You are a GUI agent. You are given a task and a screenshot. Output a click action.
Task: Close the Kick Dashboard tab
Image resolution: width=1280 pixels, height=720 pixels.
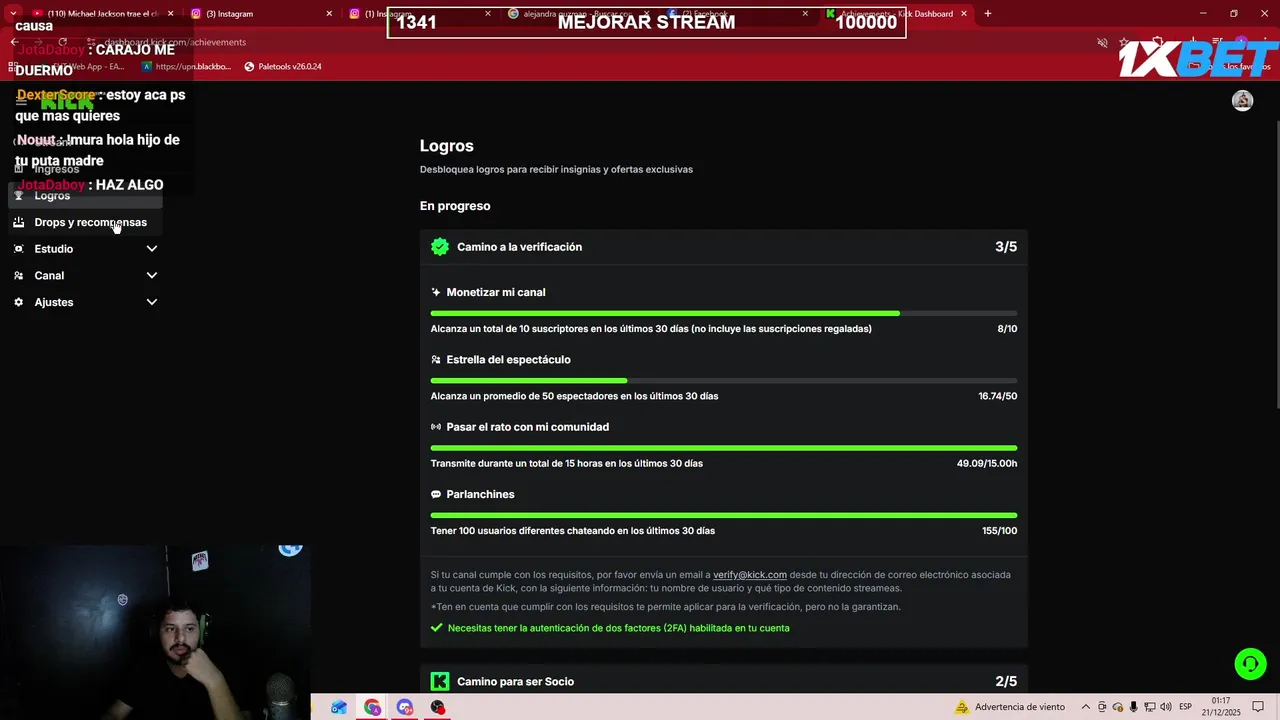pos(964,14)
